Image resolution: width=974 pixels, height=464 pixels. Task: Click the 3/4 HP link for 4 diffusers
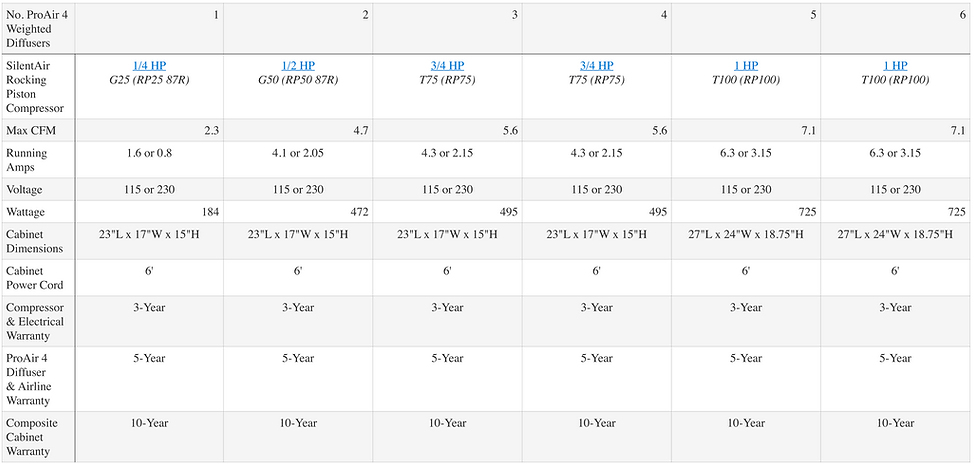click(596, 65)
